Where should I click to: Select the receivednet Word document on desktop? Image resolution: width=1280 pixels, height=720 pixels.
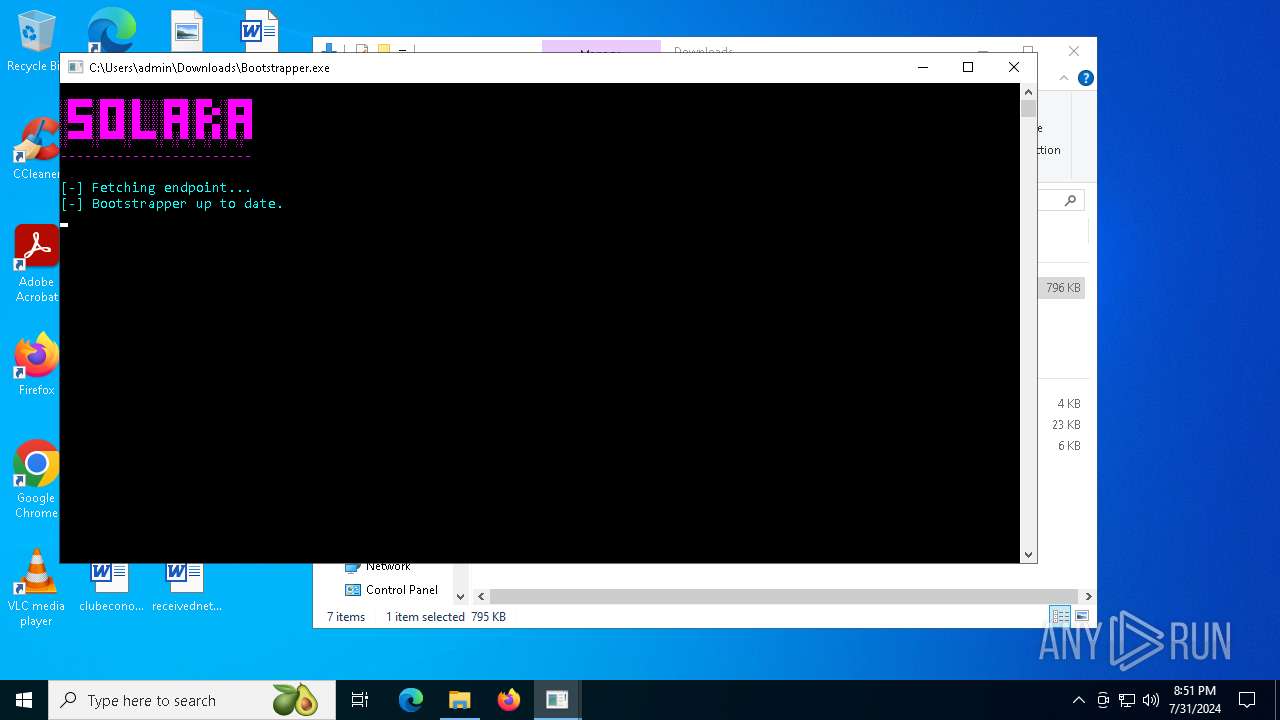coord(187,588)
